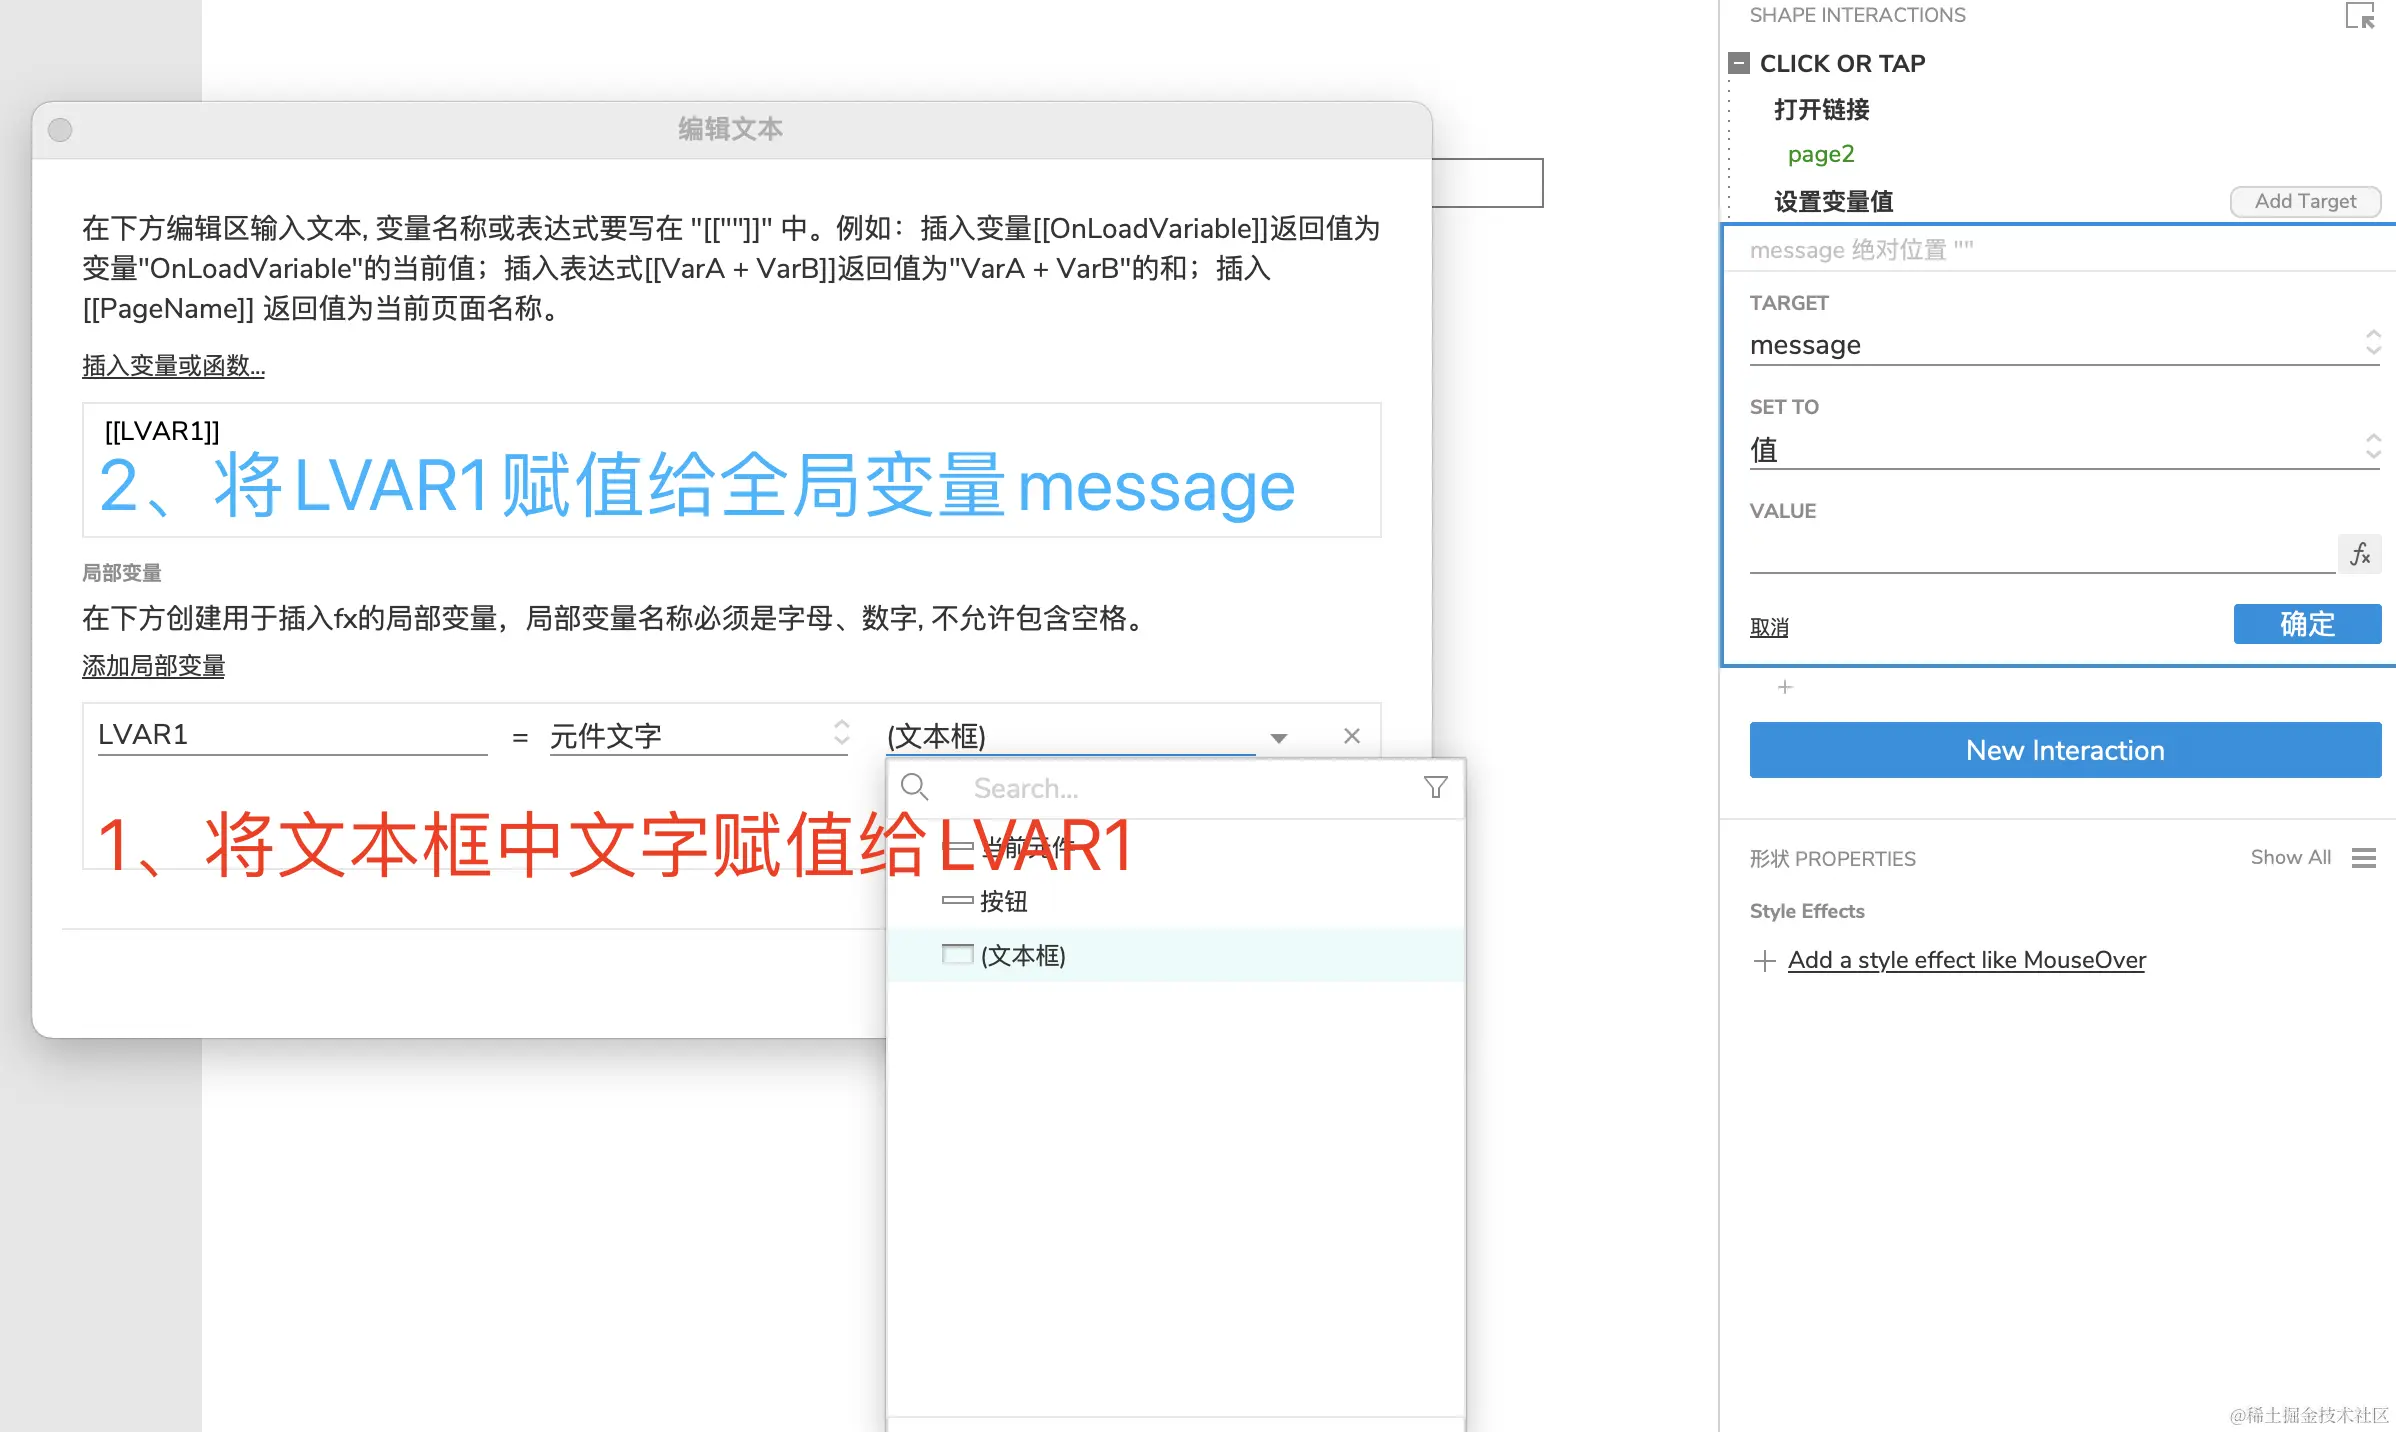Click 插入变量或函数 link
This screenshot has width=2396, height=1432.
coord(173,366)
